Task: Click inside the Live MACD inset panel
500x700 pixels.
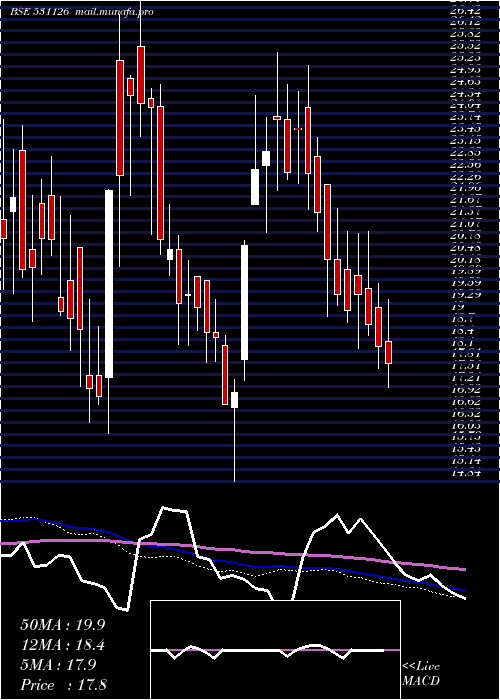Action: 275,650
